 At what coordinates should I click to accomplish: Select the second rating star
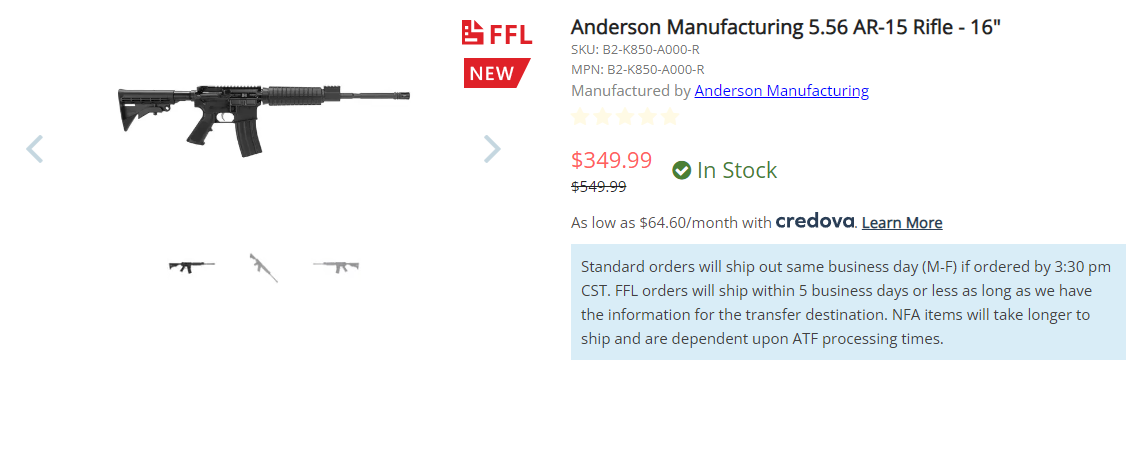coord(603,117)
